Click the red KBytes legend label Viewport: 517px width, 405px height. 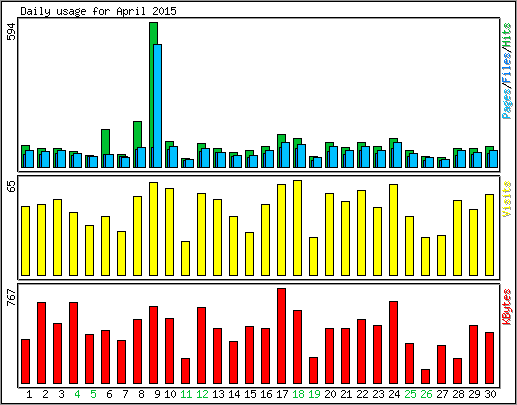507,307
